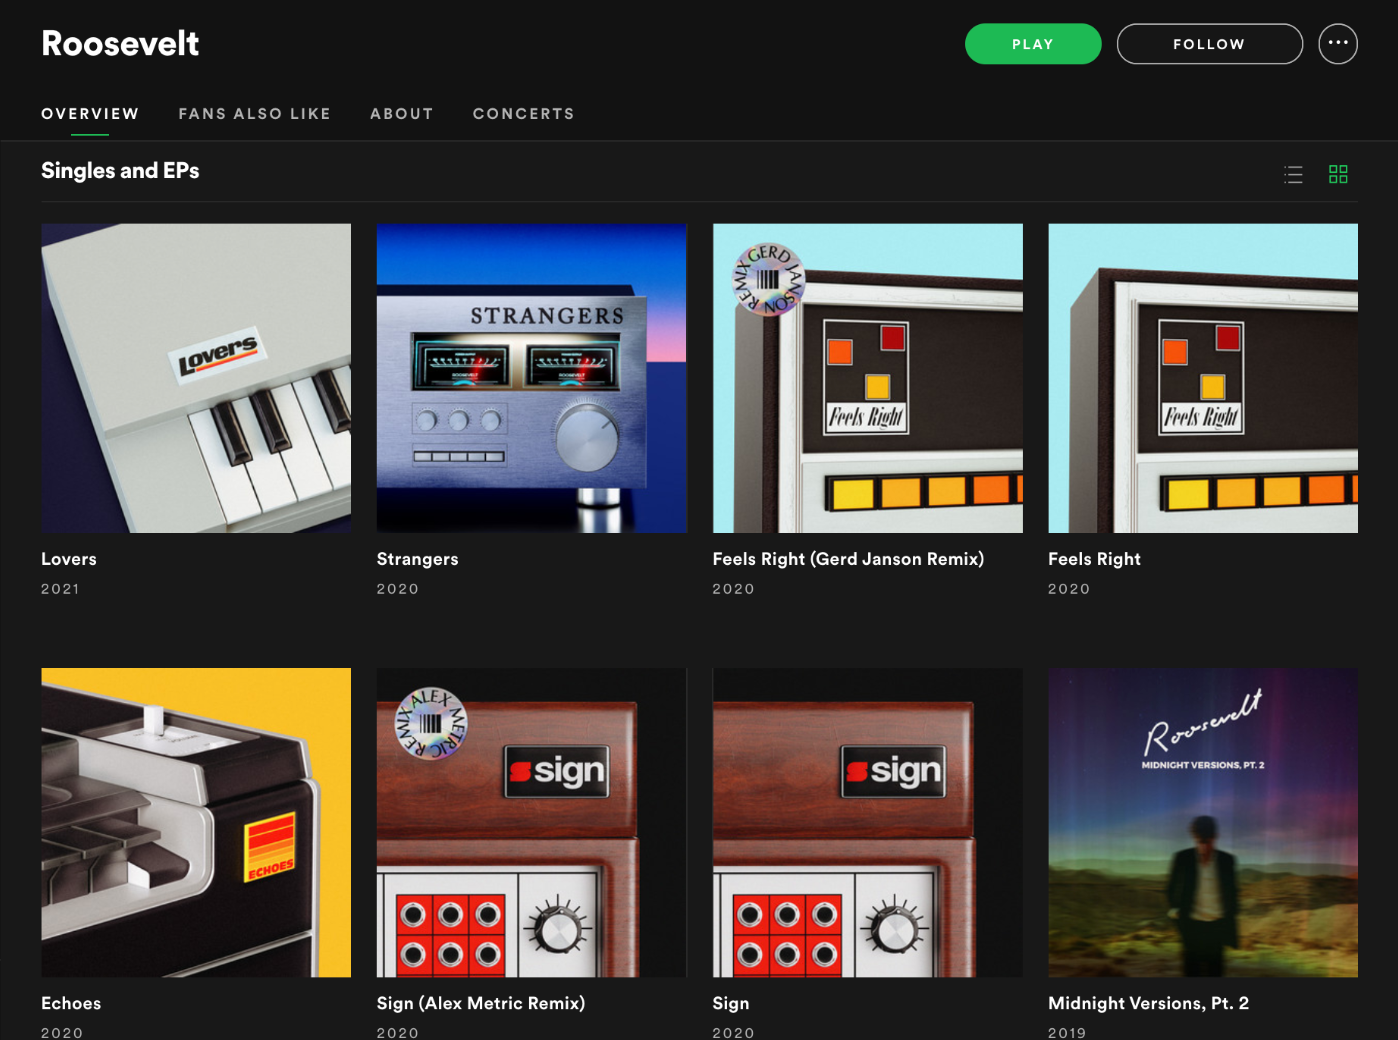Viewport: 1398px width, 1040px height.
Task: Click the green Play button
Action: (x=1033, y=44)
